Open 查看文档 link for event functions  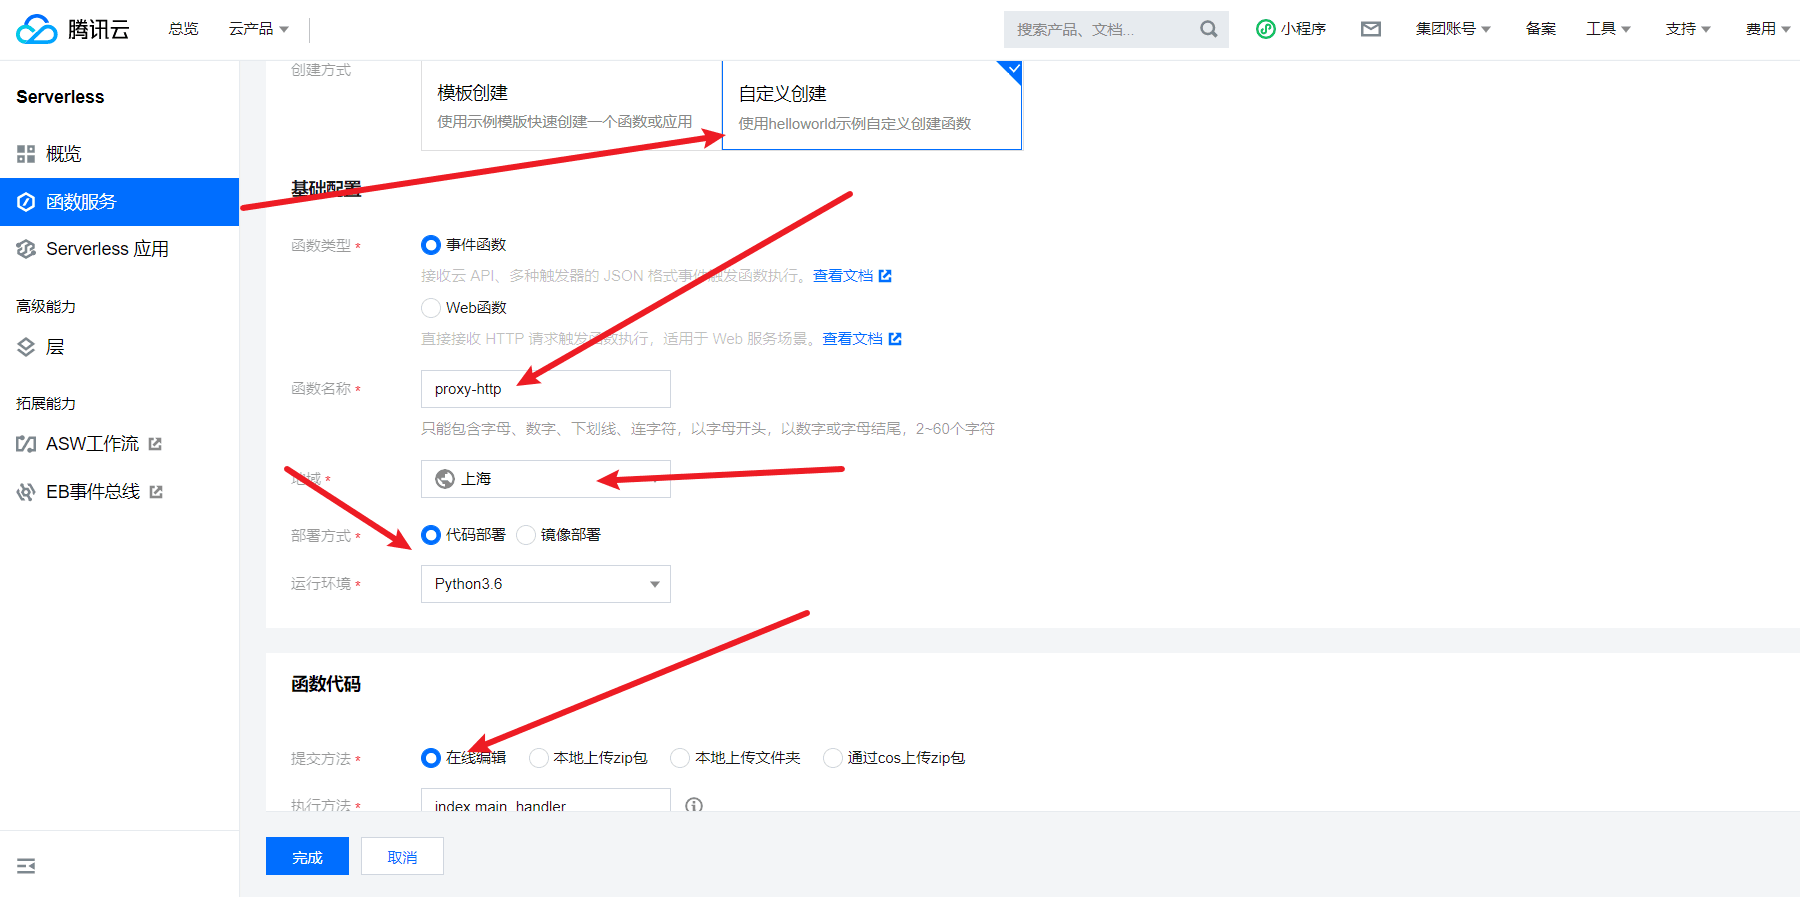tap(852, 276)
